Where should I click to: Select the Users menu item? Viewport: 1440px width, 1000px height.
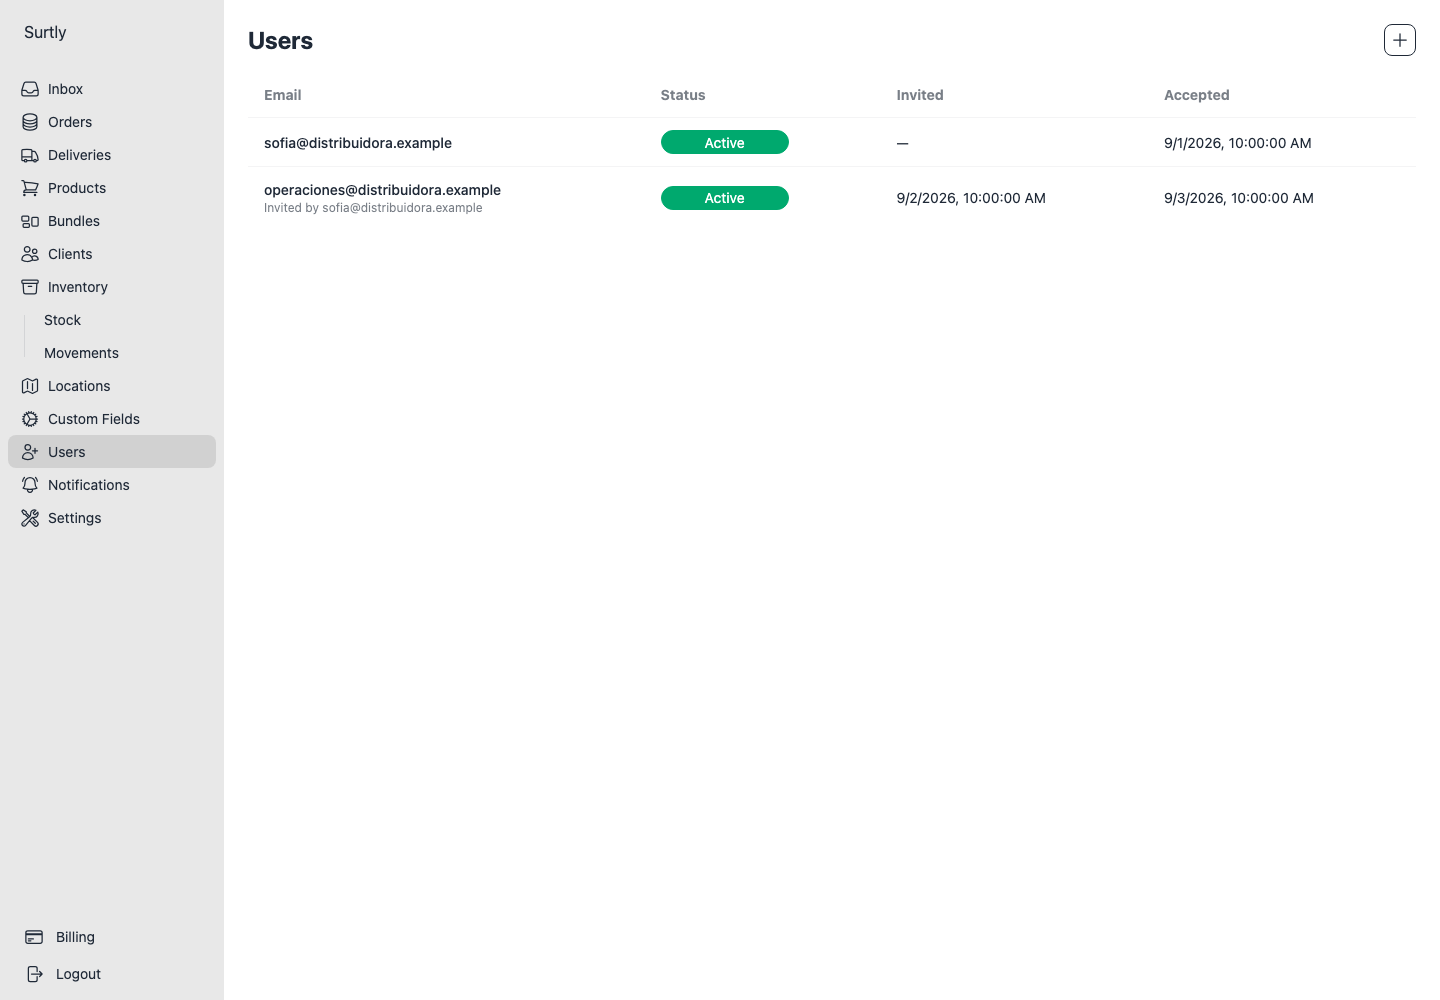[112, 452]
